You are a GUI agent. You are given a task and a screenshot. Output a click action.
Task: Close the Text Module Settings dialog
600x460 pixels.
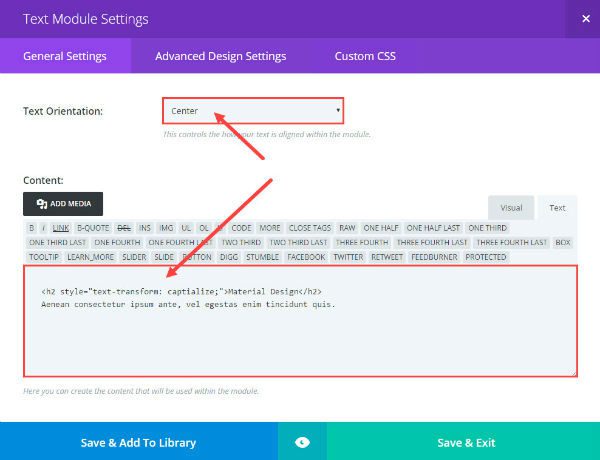[x=585, y=18]
